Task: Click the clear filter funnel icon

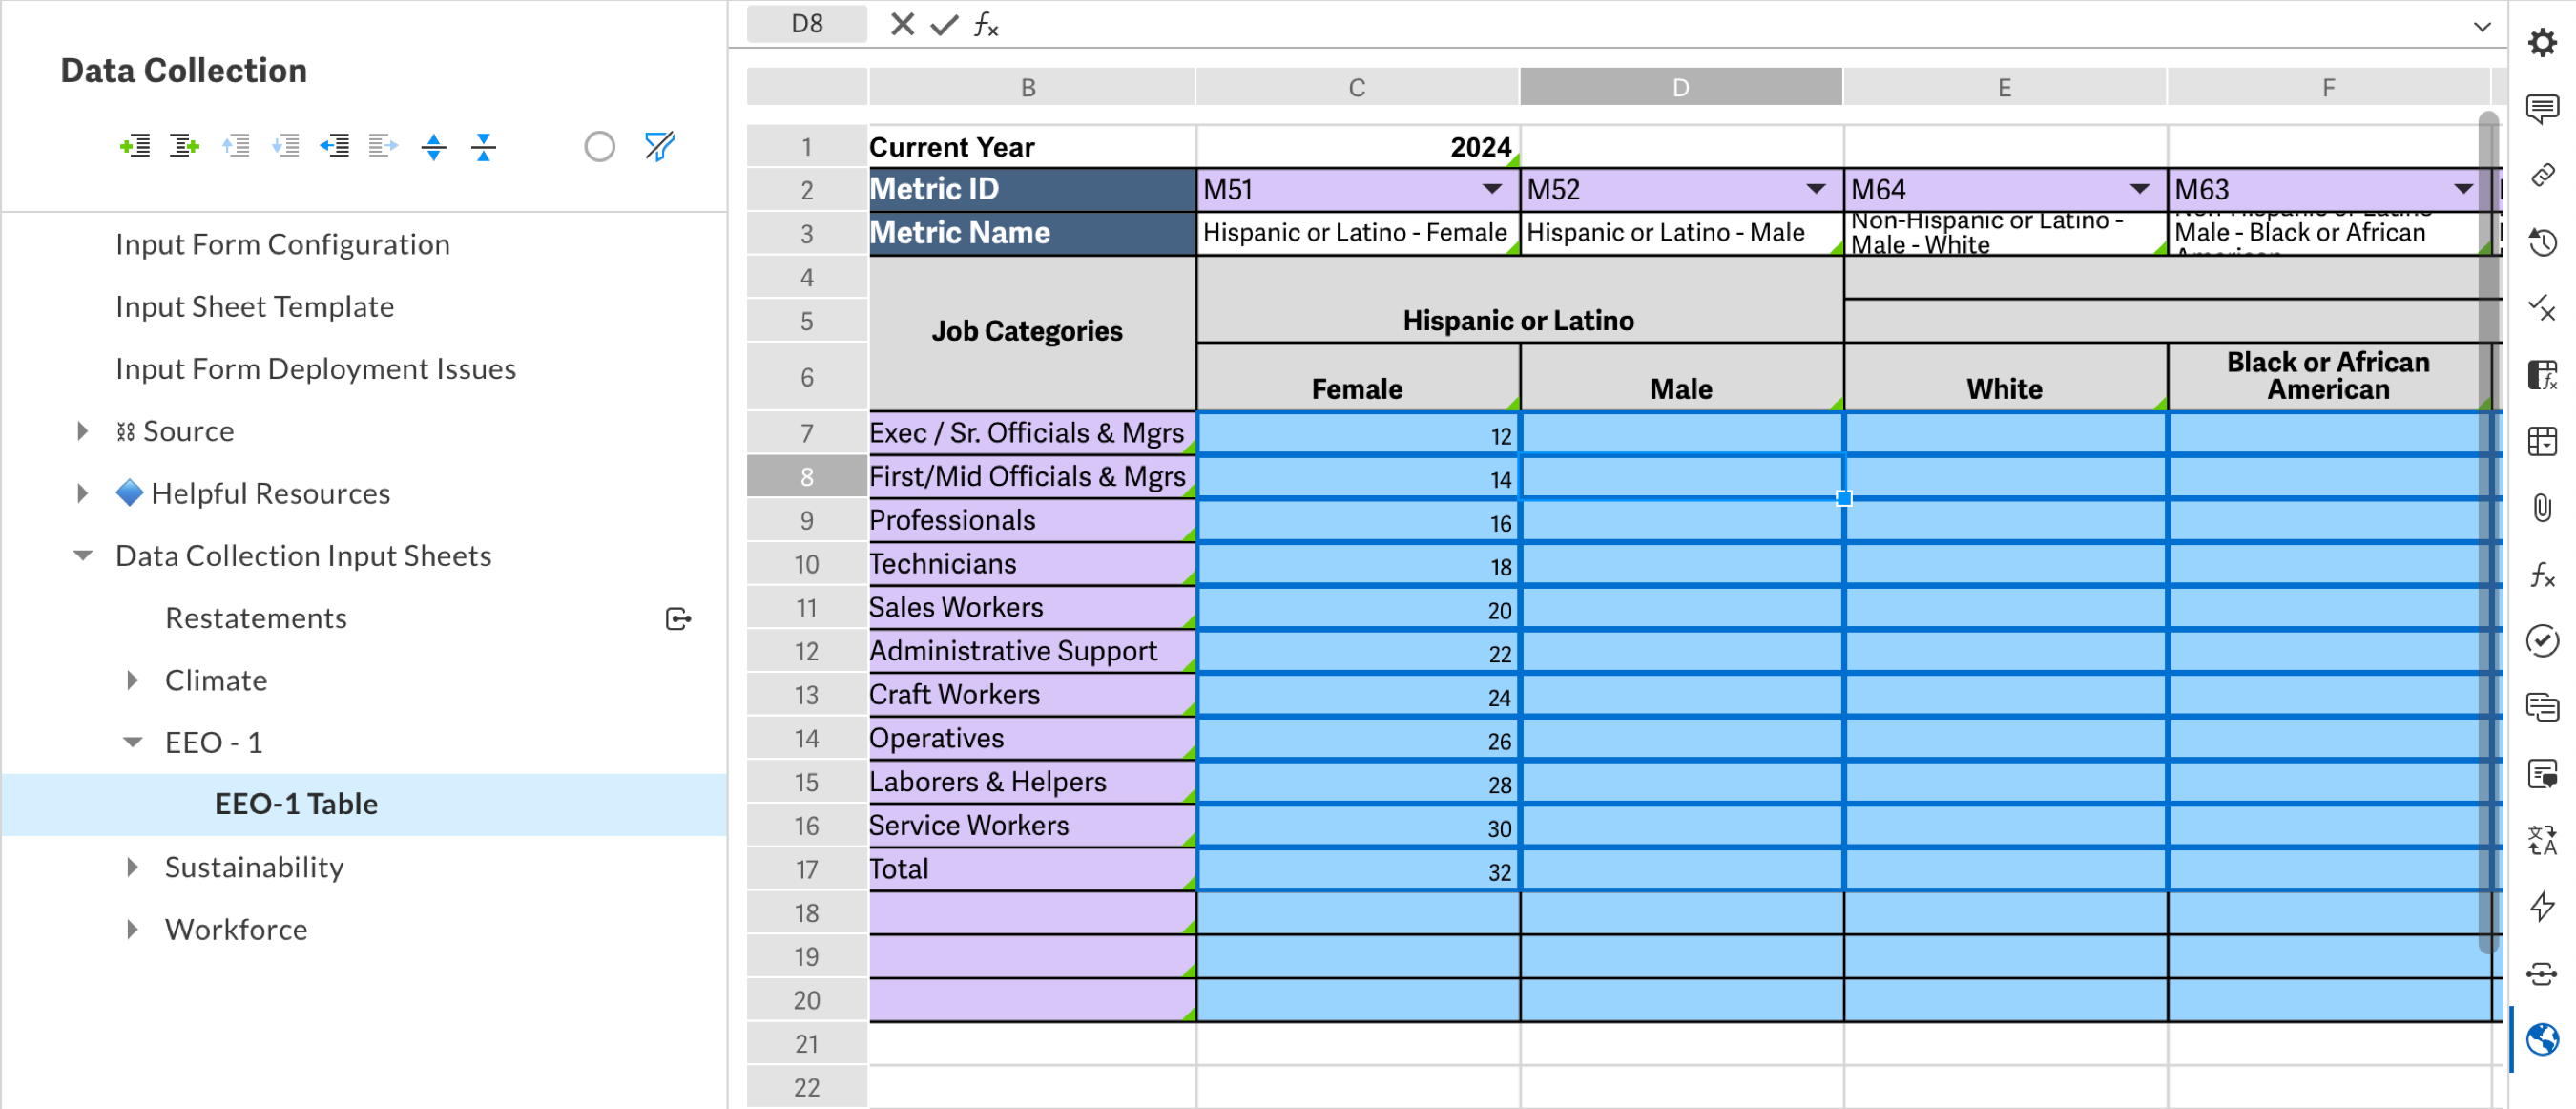Action: click(x=659, y=147)
